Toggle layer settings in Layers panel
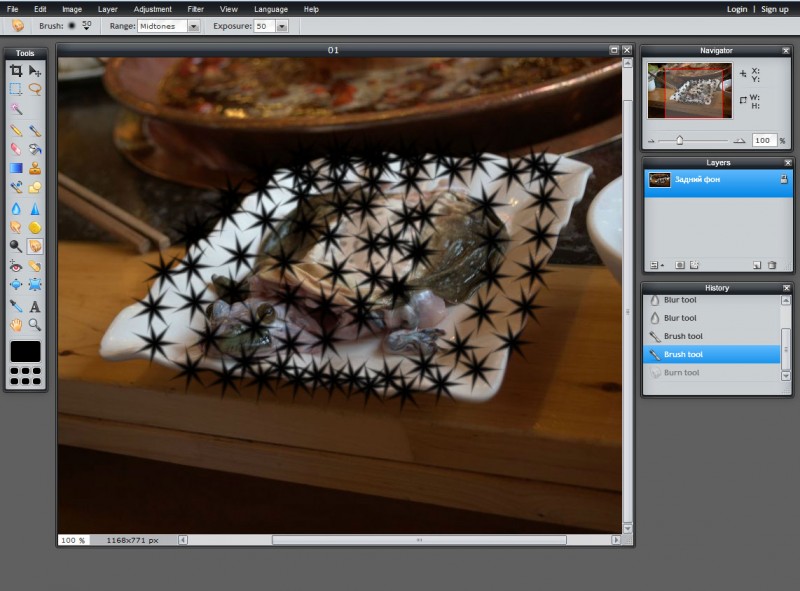 pos(657,265)
